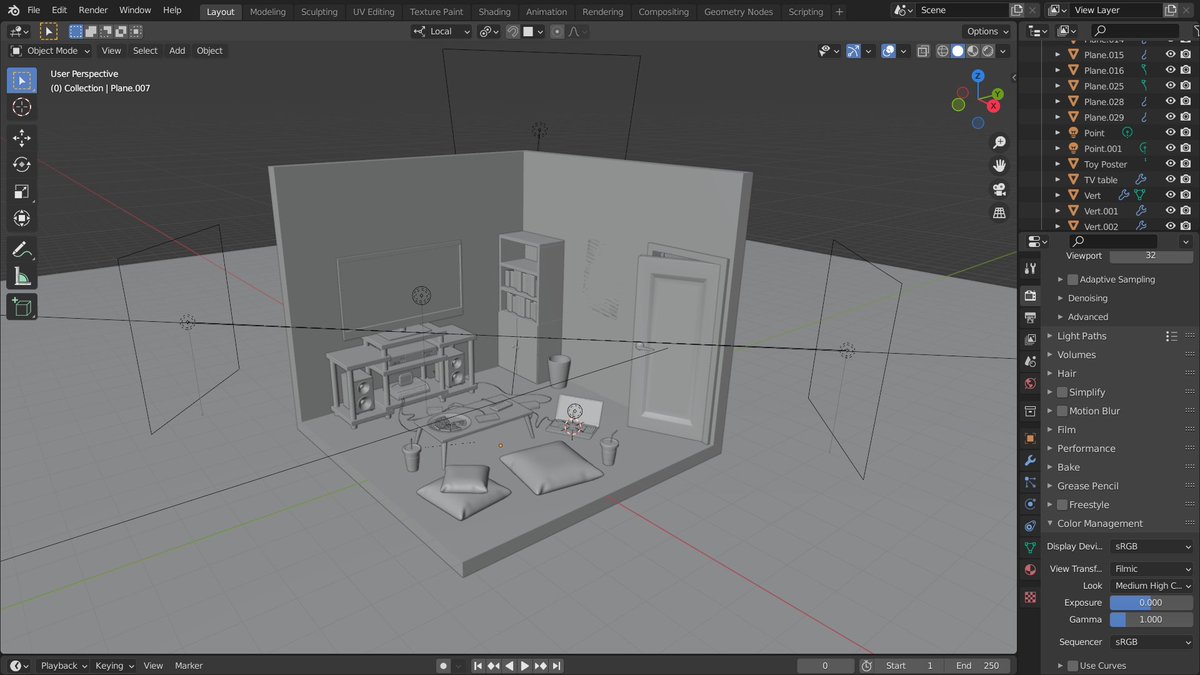
Task: Enable the Simplify checkbox
Action: [x=1062, y=393]
